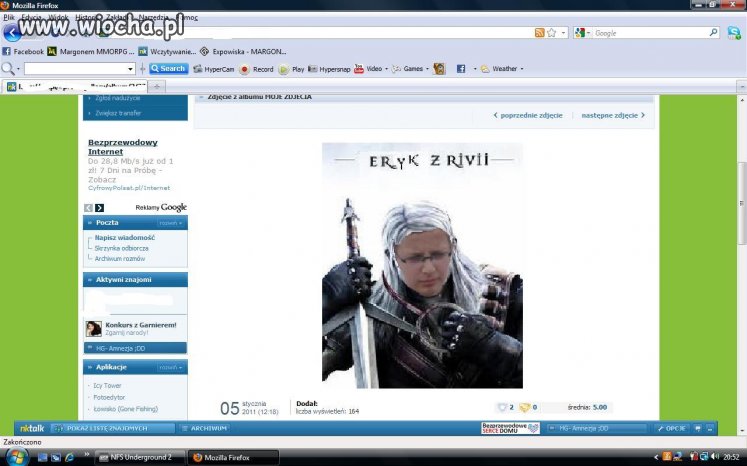The height and width of the screenshot is (466, 747).
Task: Open the HG- Amnezja ;DD chat tab
Action: coord(596,428)
